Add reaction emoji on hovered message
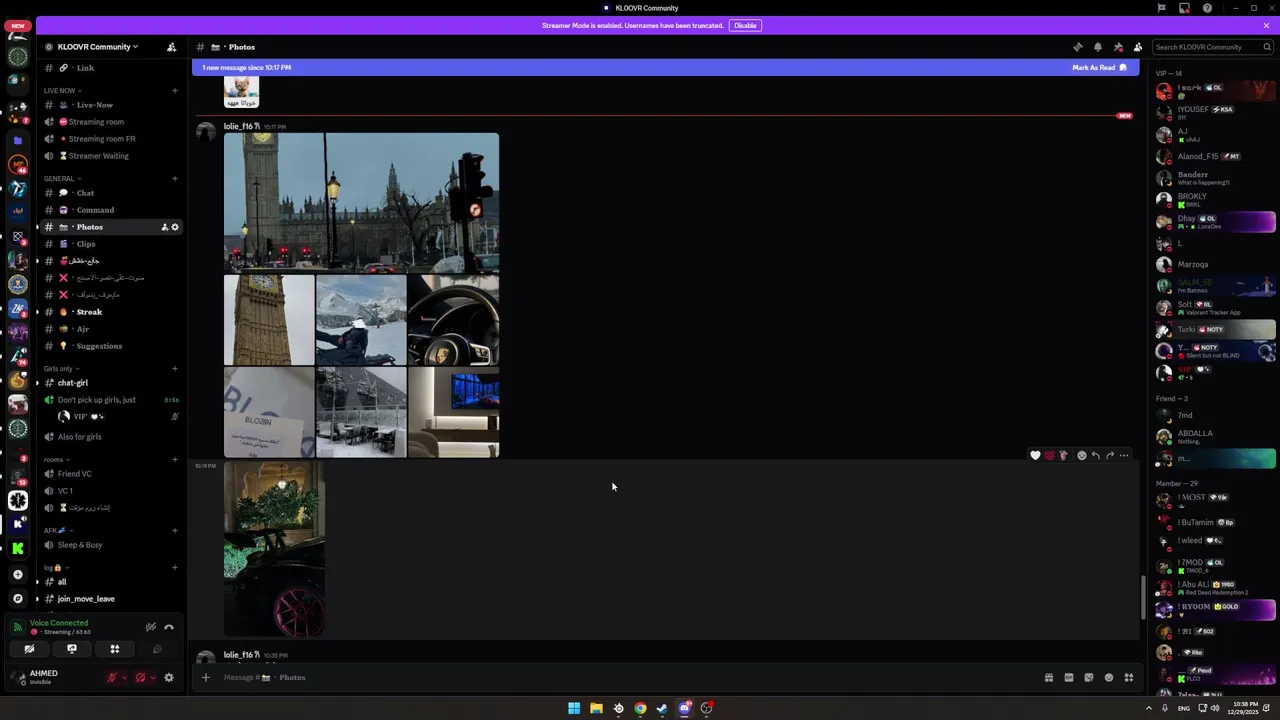 tap(1081, 456)
